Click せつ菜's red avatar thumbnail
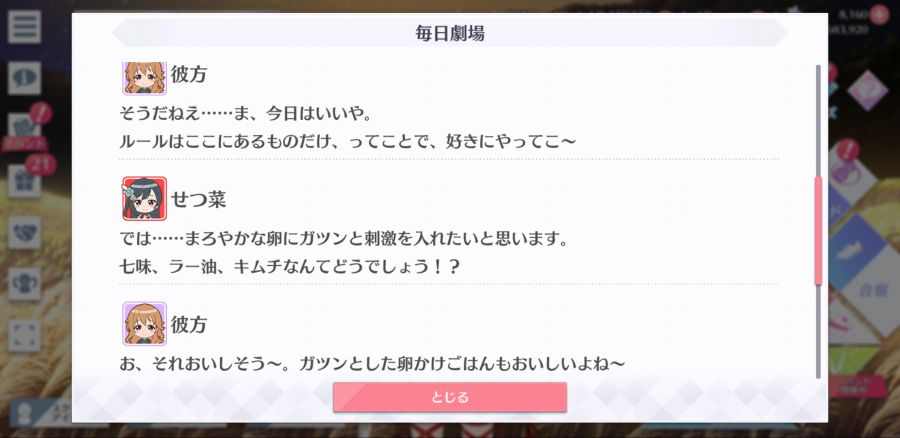The width and height of the screenshot is (900, 438). tap(145, 199)
